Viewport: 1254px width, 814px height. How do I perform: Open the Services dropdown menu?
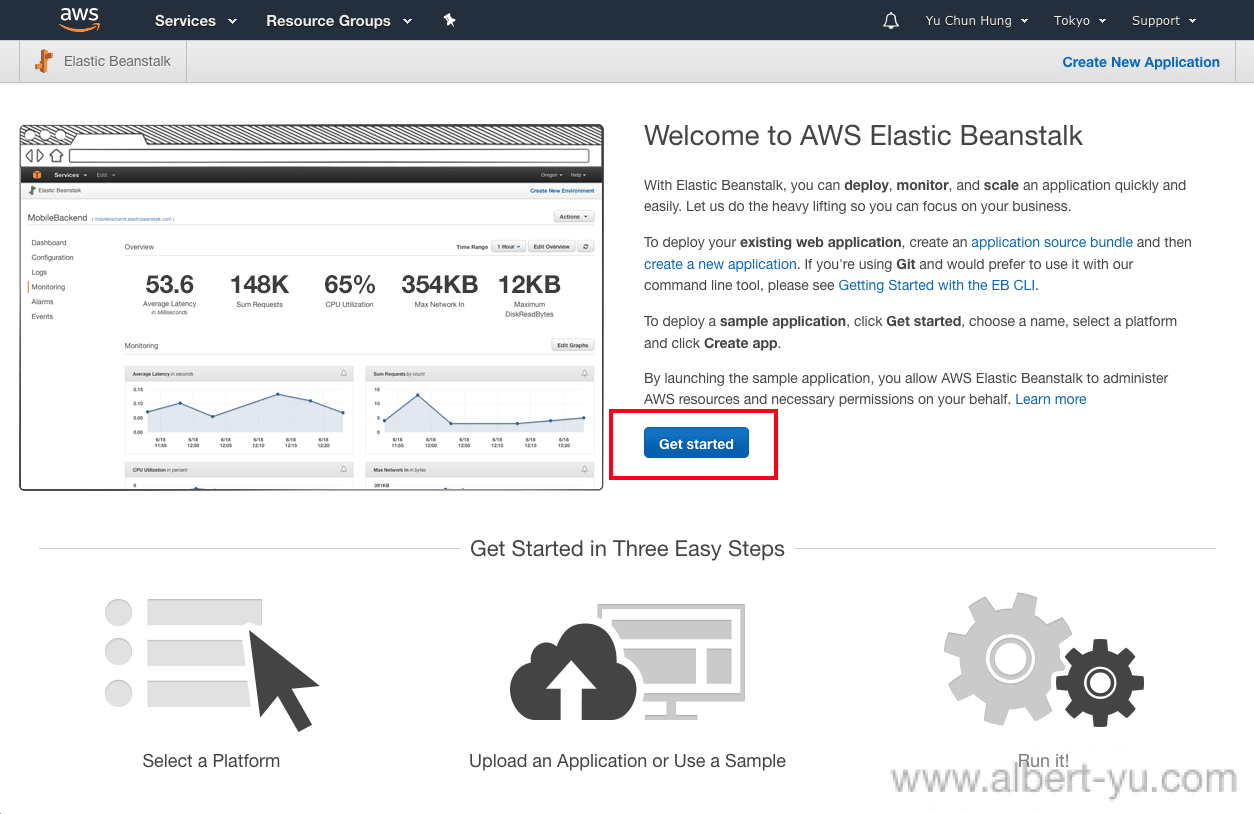tap(196, 20)
